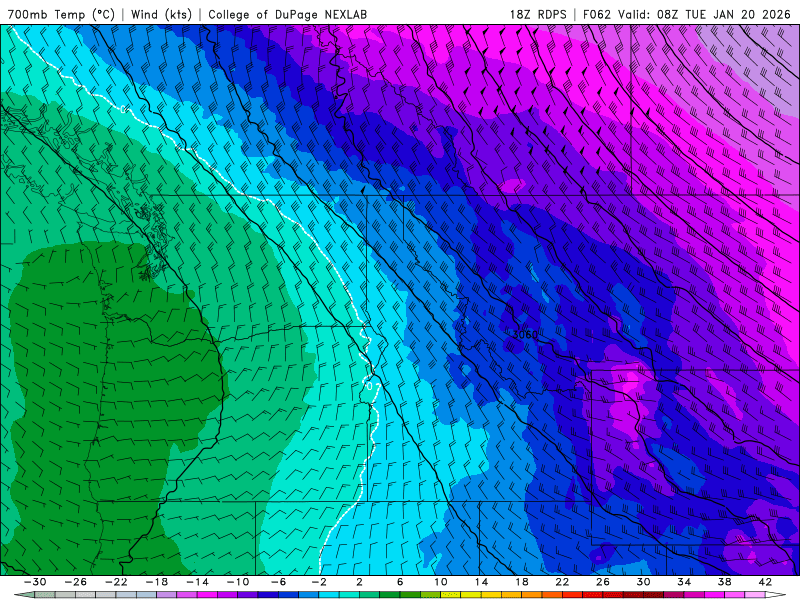Click the -26 tick label on the color scale
Image resolution: width=800 pixels, height=600 pixels.
pyautogui.click(x=76, y=582)
